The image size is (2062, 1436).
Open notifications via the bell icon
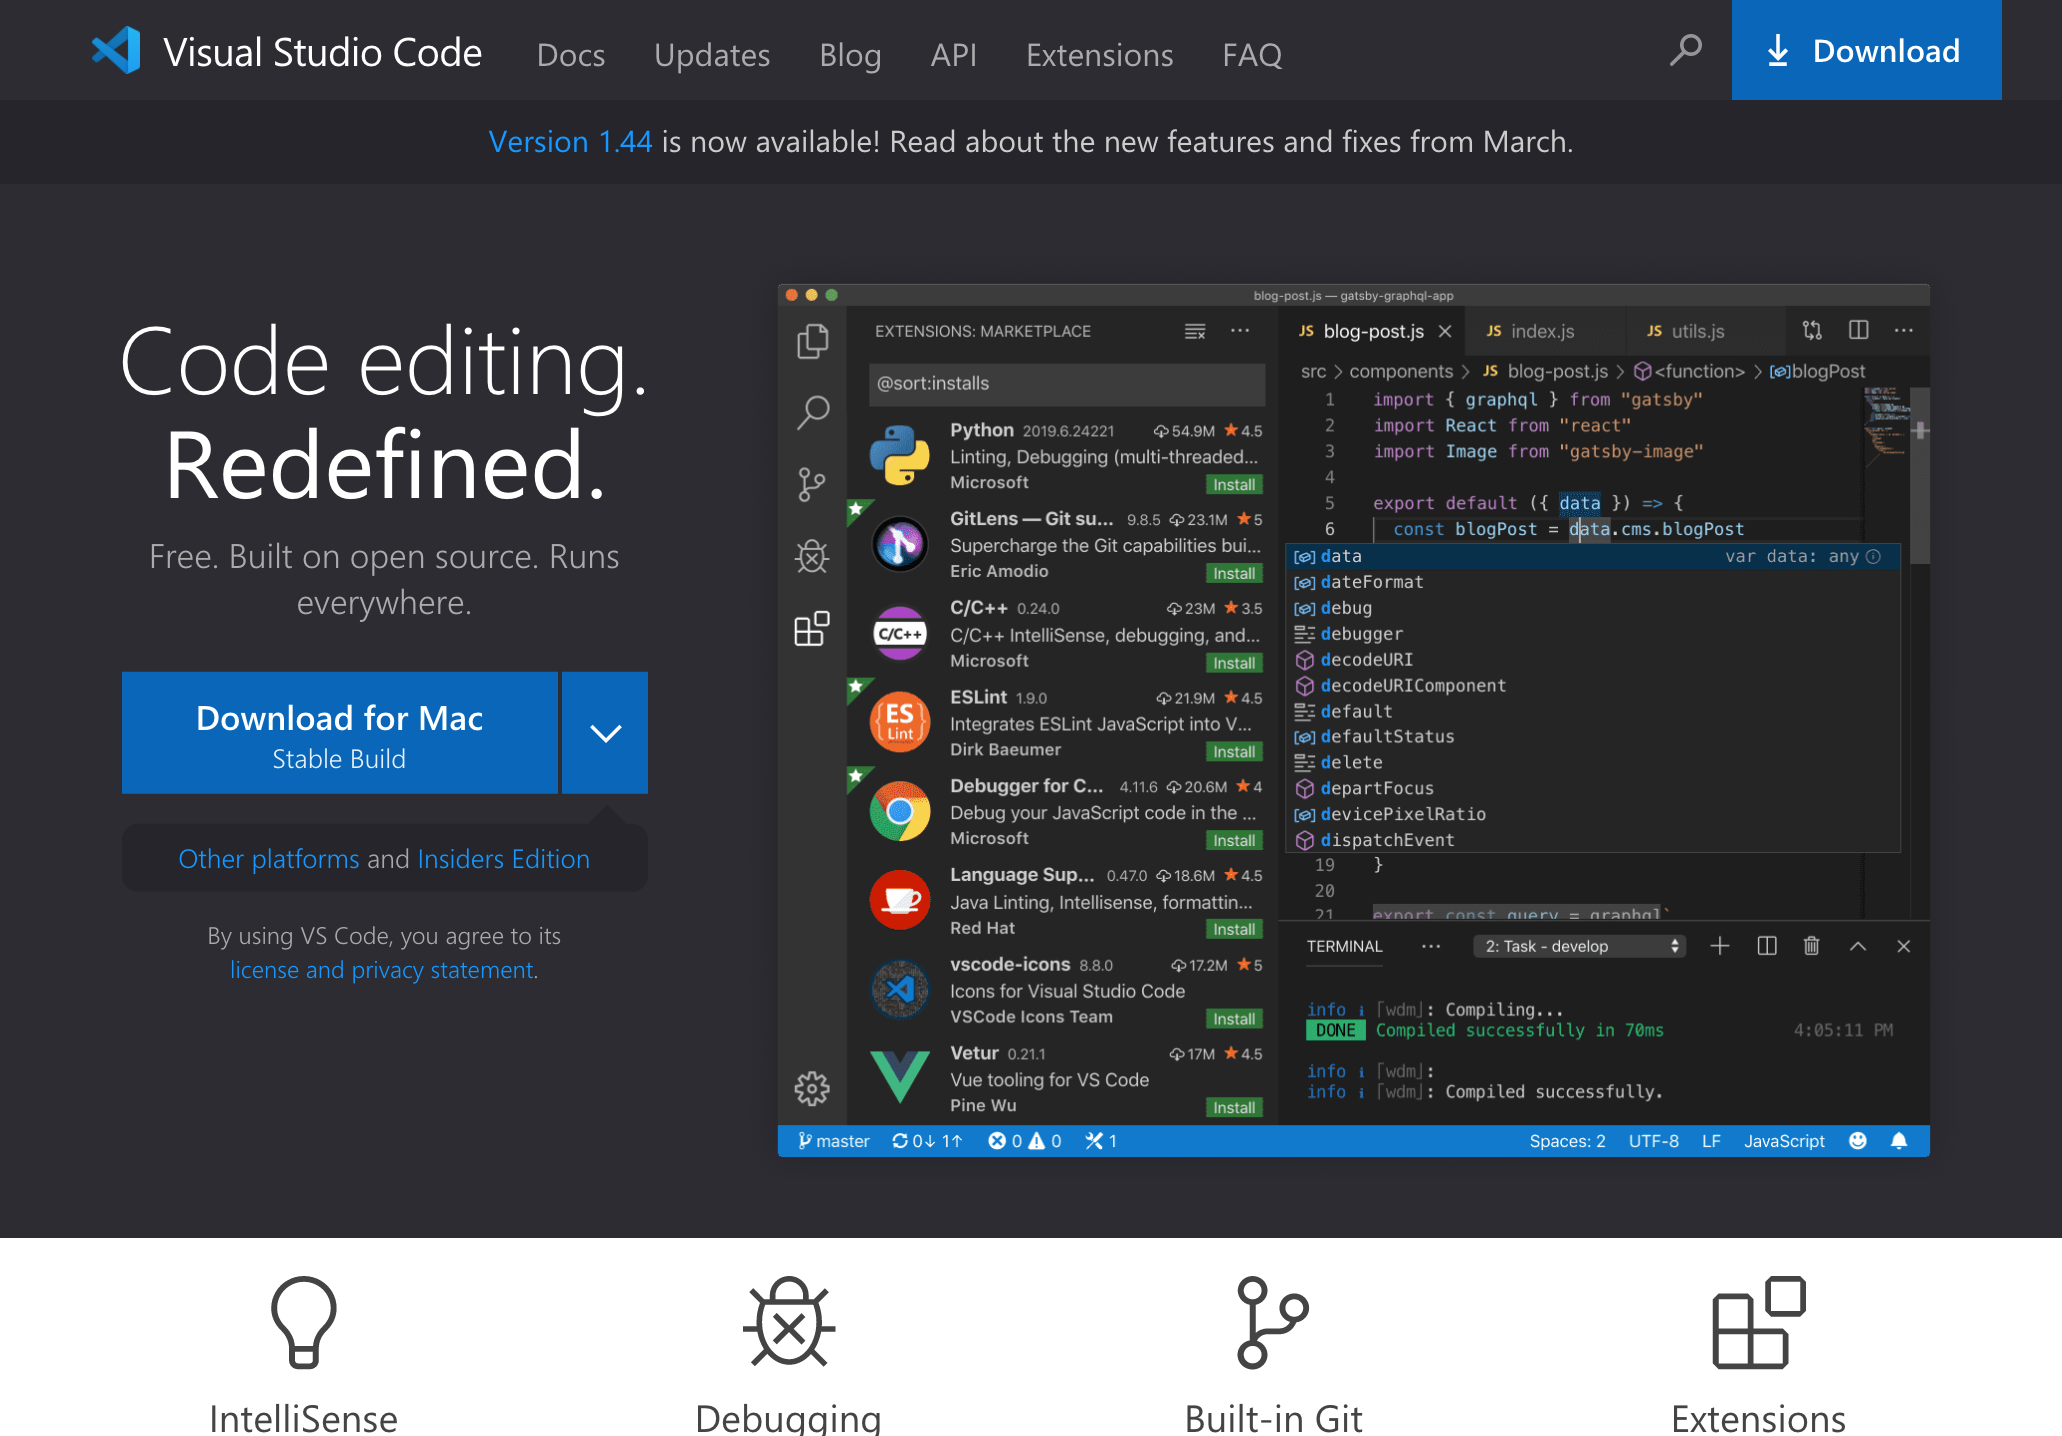(1898, 1140)
